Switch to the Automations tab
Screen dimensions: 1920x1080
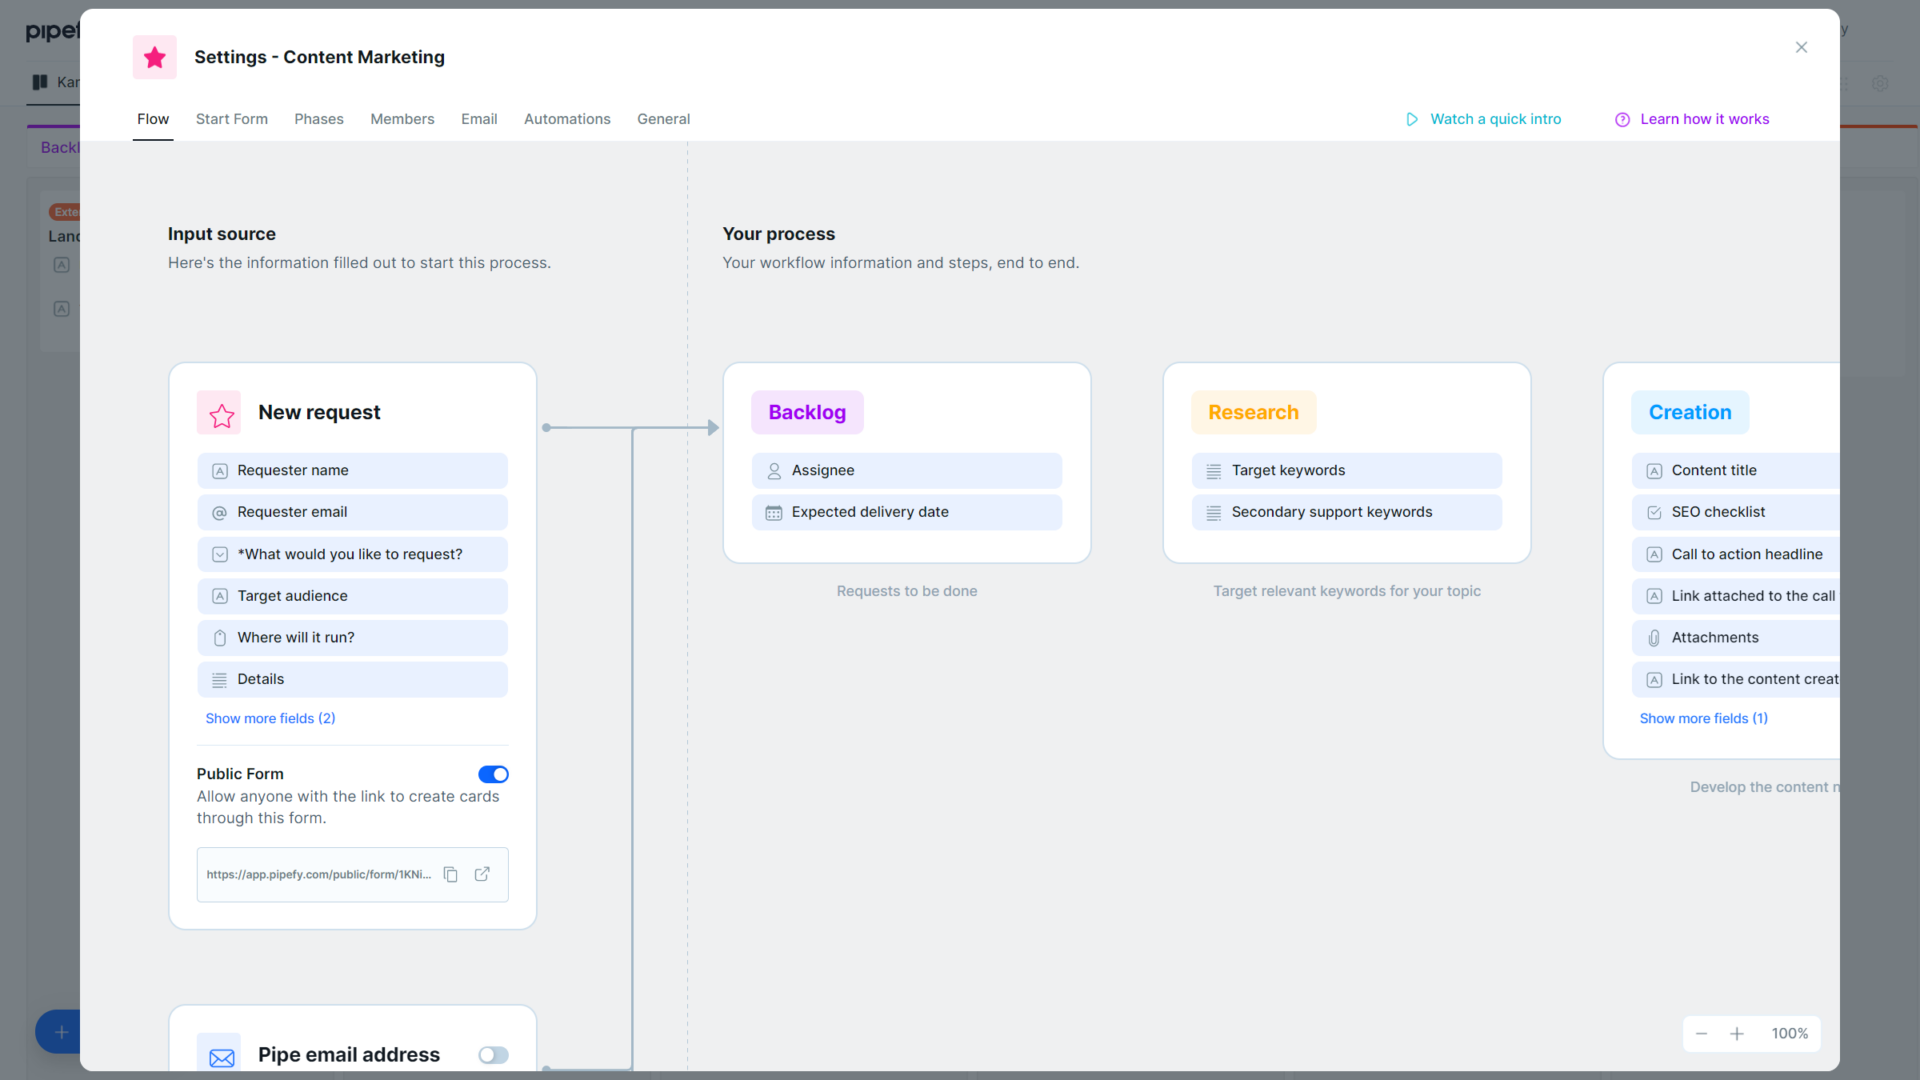[567, 119]
